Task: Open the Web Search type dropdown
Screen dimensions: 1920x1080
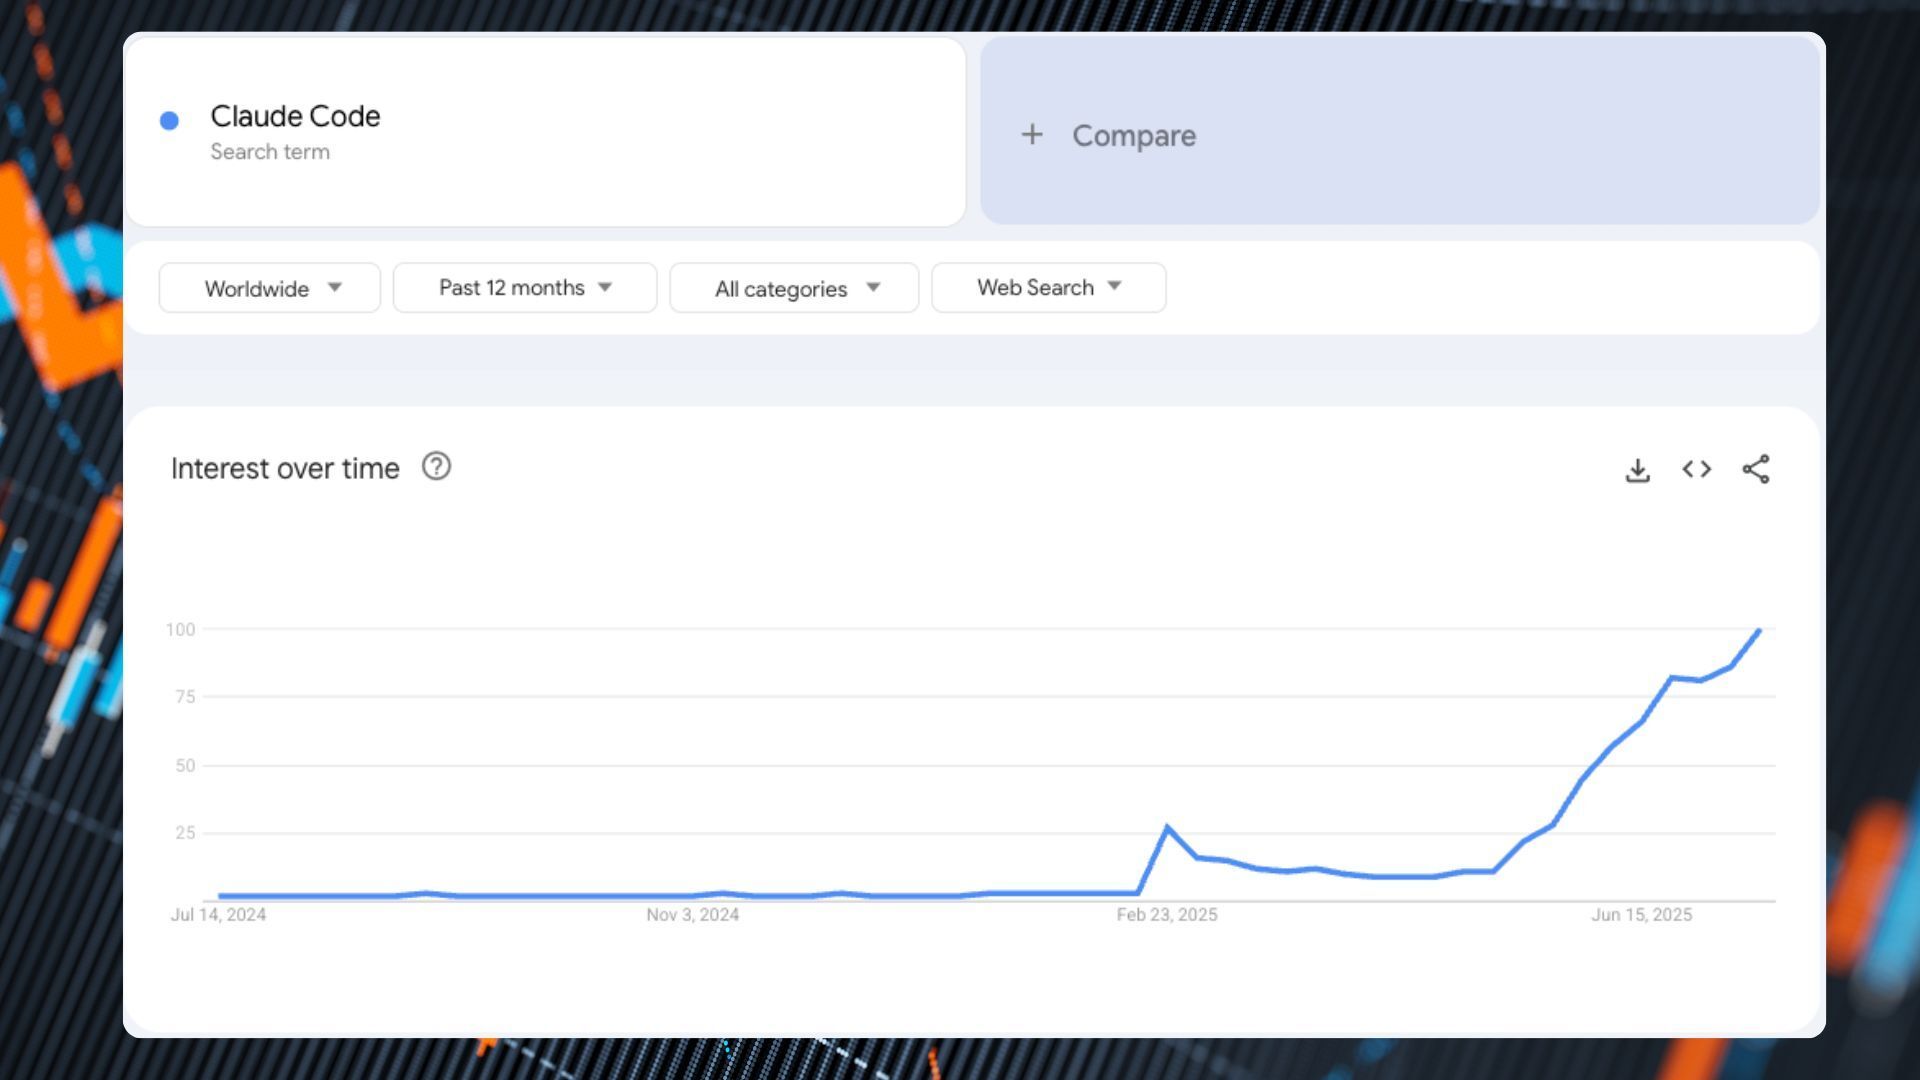Action: click(x=1049, y=288)
